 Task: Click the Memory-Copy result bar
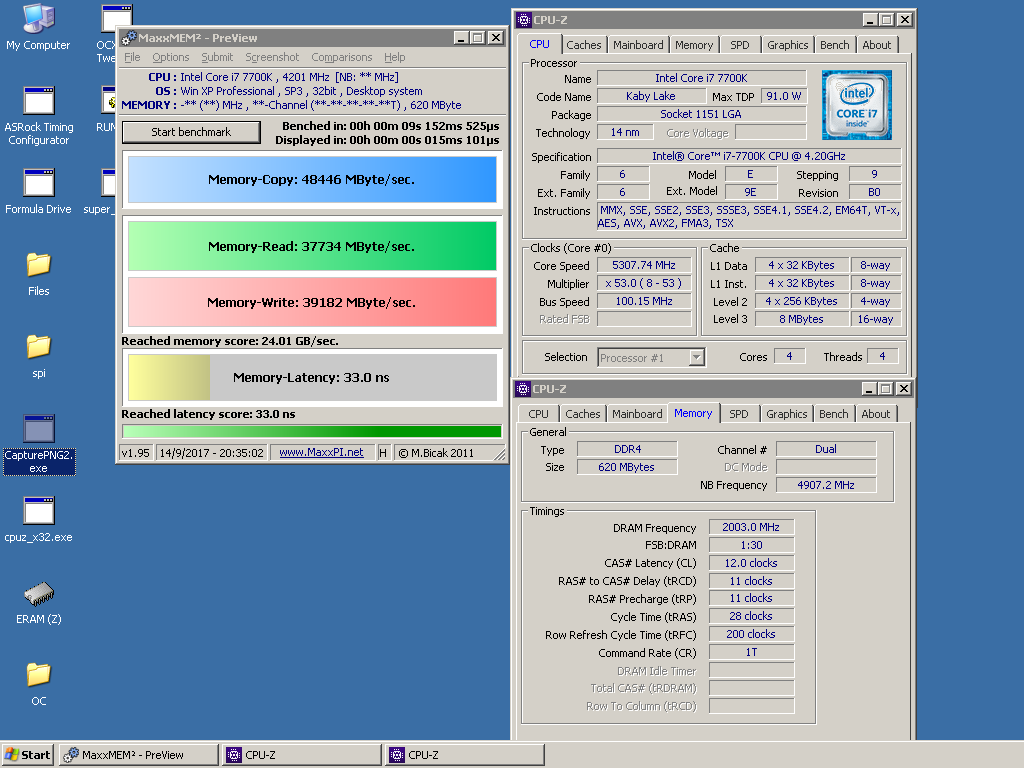(x=312, y=180)
